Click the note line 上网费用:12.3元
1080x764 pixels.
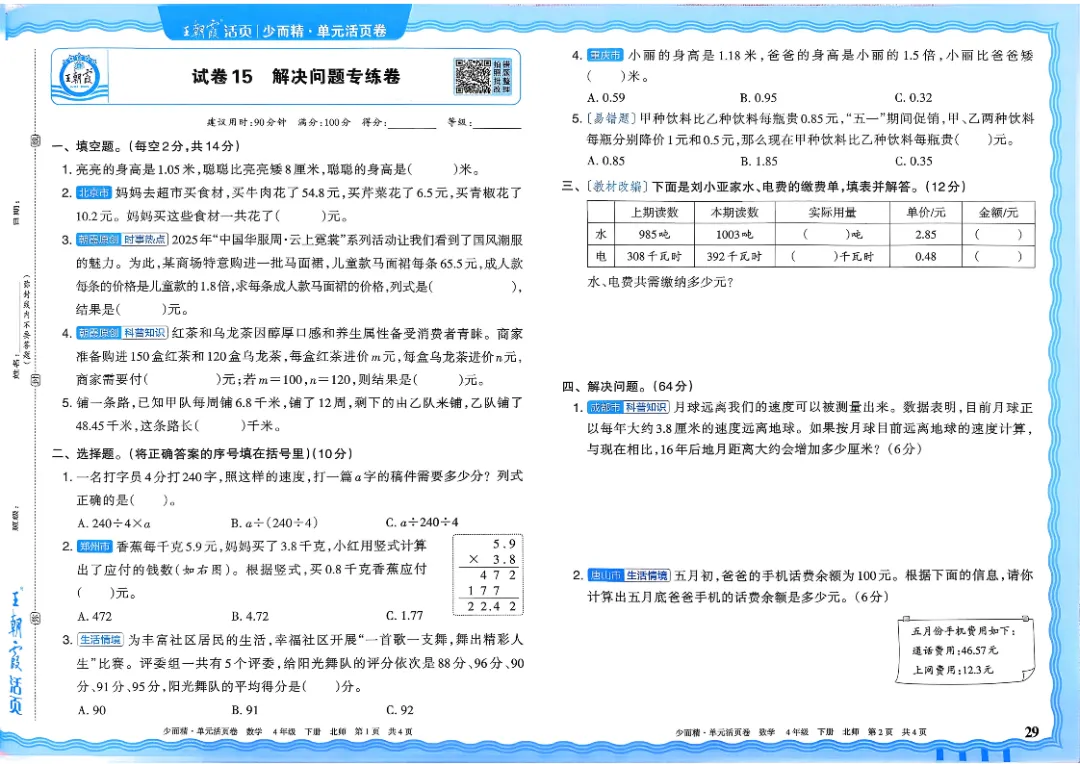(953, 670)
